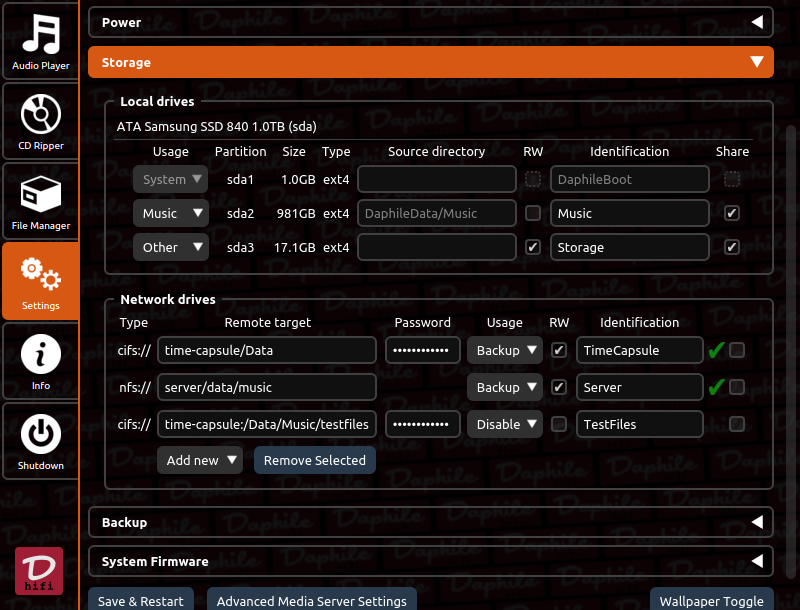The height and width of the screenshot is (610, 800).
Task: Tick selection checkbox for TestFiles network drive
Action: 737,424
